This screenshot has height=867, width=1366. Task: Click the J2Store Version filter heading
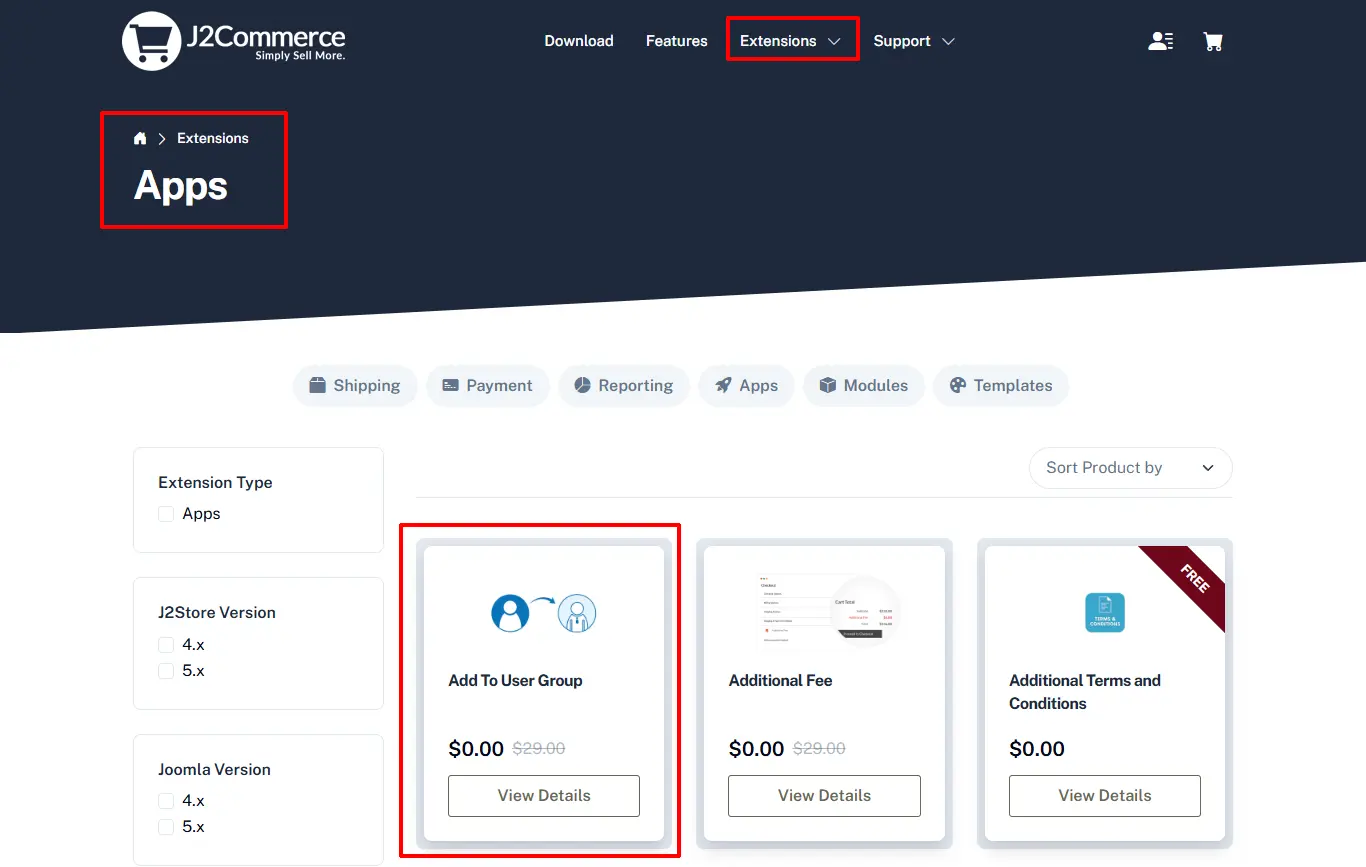217,612
